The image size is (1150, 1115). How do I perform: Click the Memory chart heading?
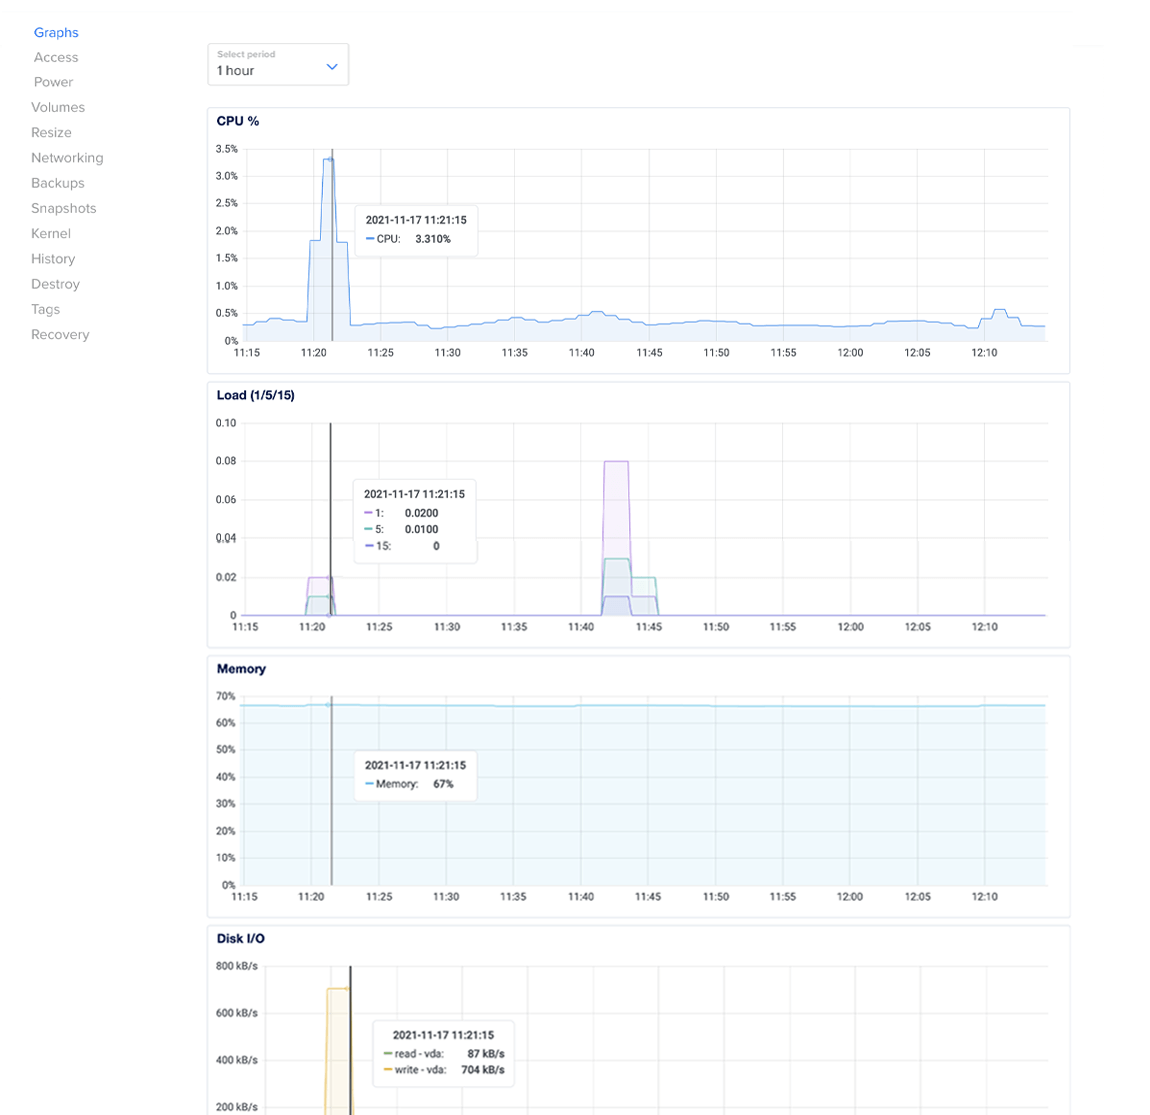(241, 669)
